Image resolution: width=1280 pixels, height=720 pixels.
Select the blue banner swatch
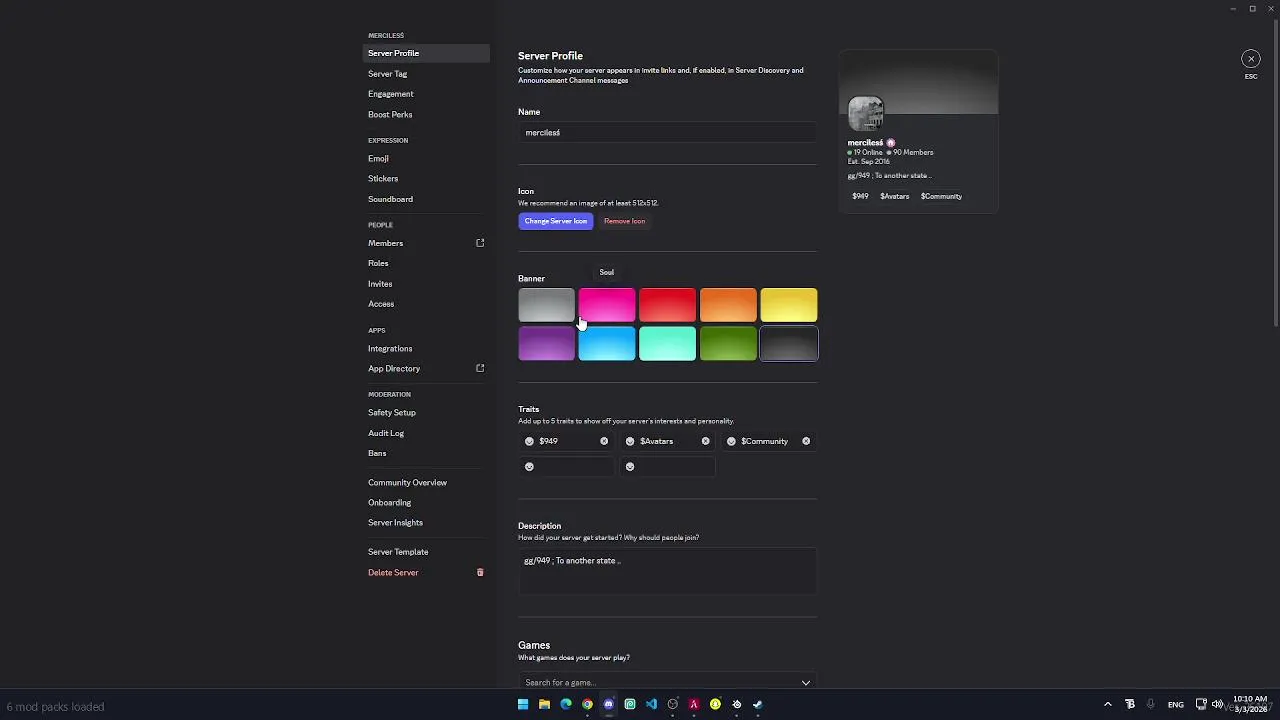tap(607, 344)
